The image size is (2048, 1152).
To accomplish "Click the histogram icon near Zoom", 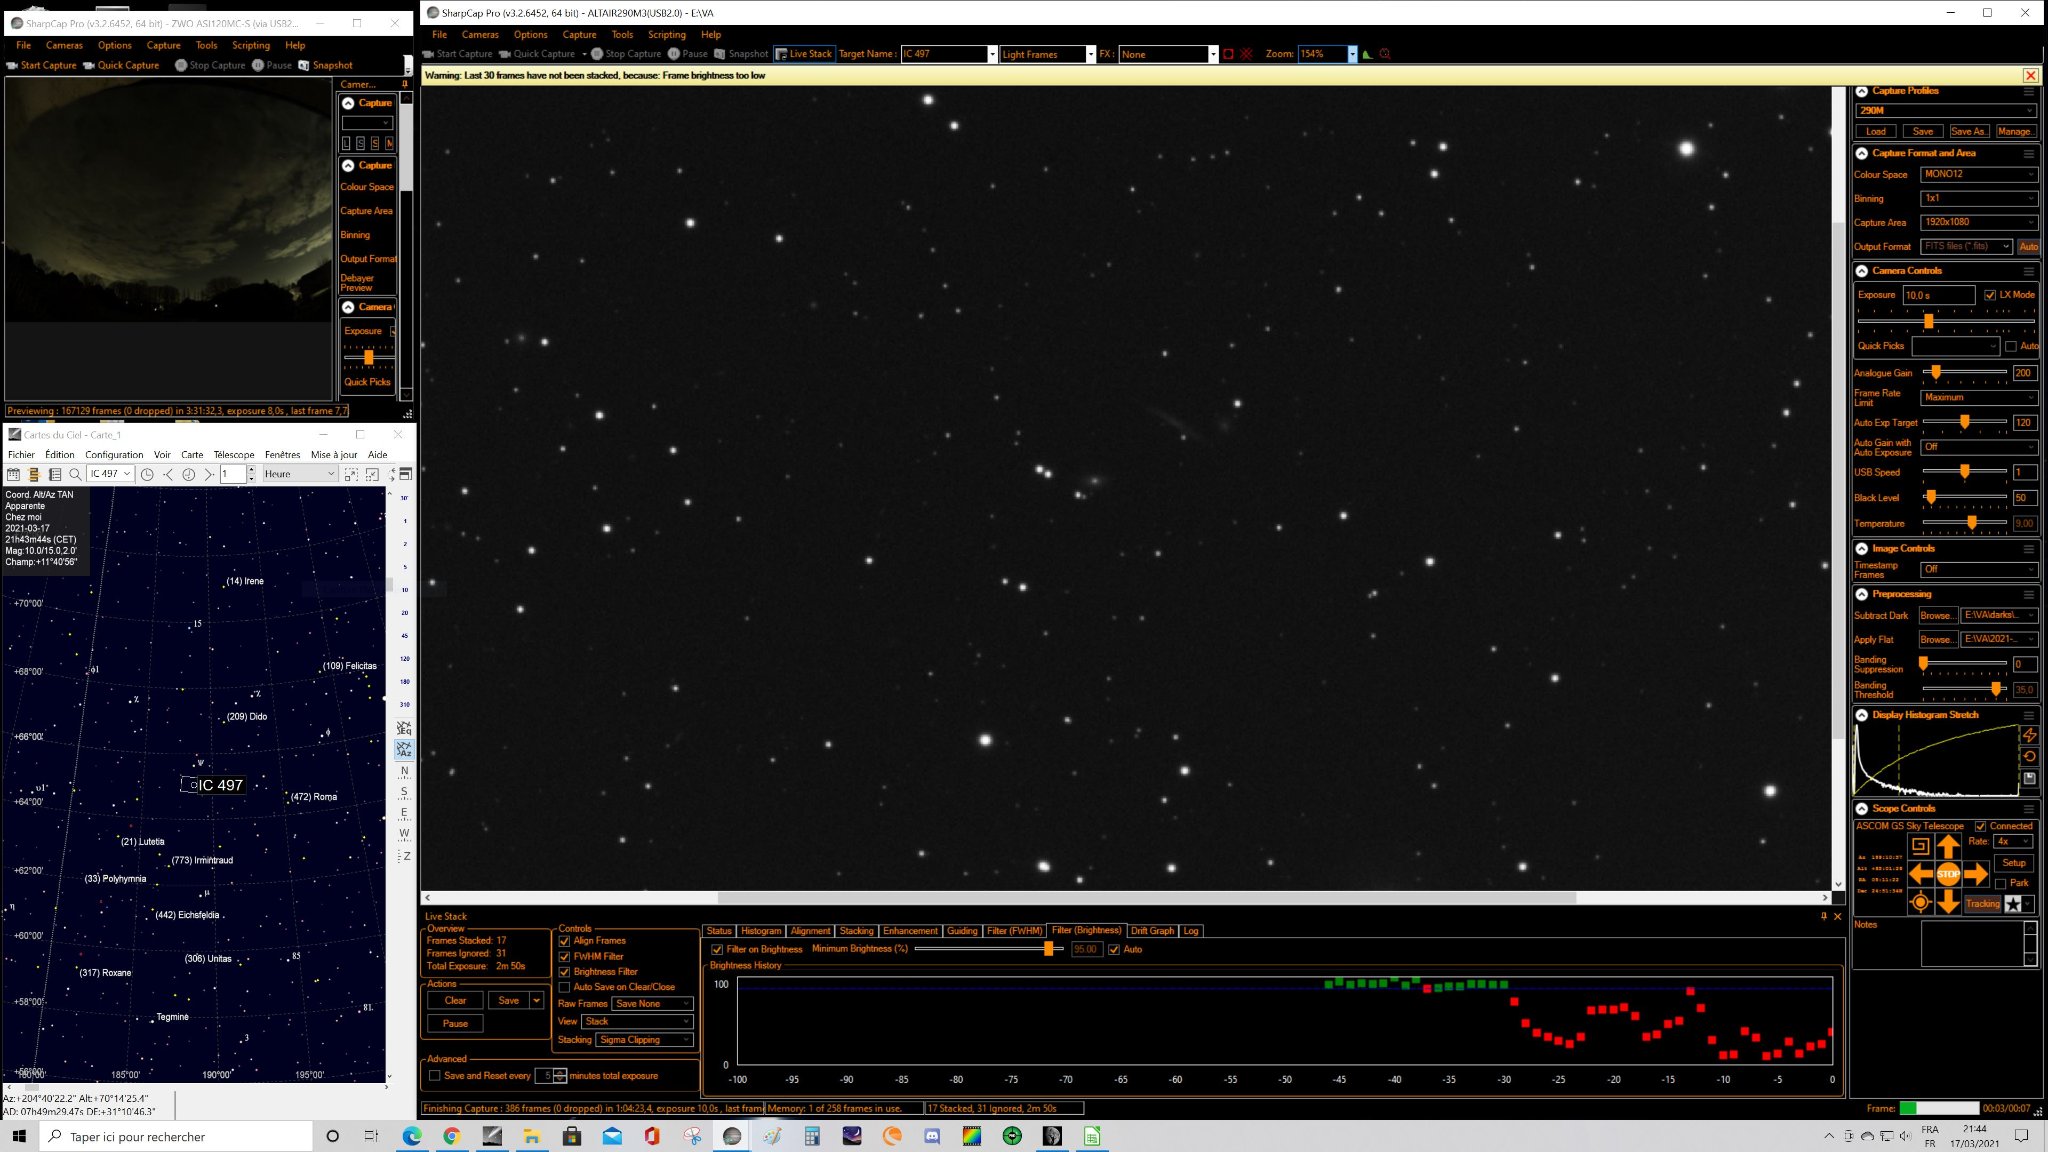I will pyautogui.click(x=1367, y=54).
